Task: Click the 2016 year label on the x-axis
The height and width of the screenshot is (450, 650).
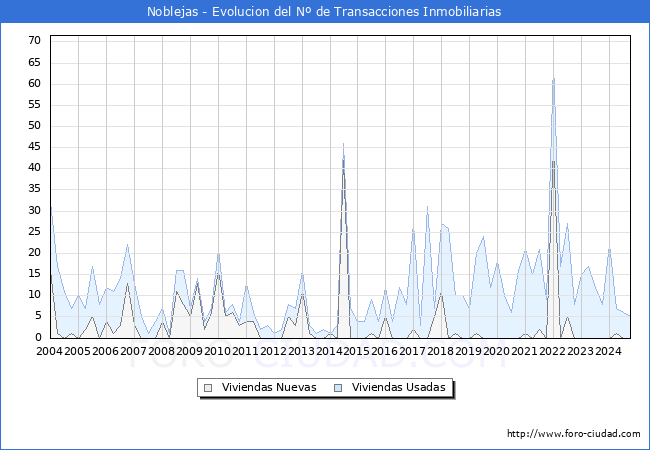Action: tap(385, 351)
